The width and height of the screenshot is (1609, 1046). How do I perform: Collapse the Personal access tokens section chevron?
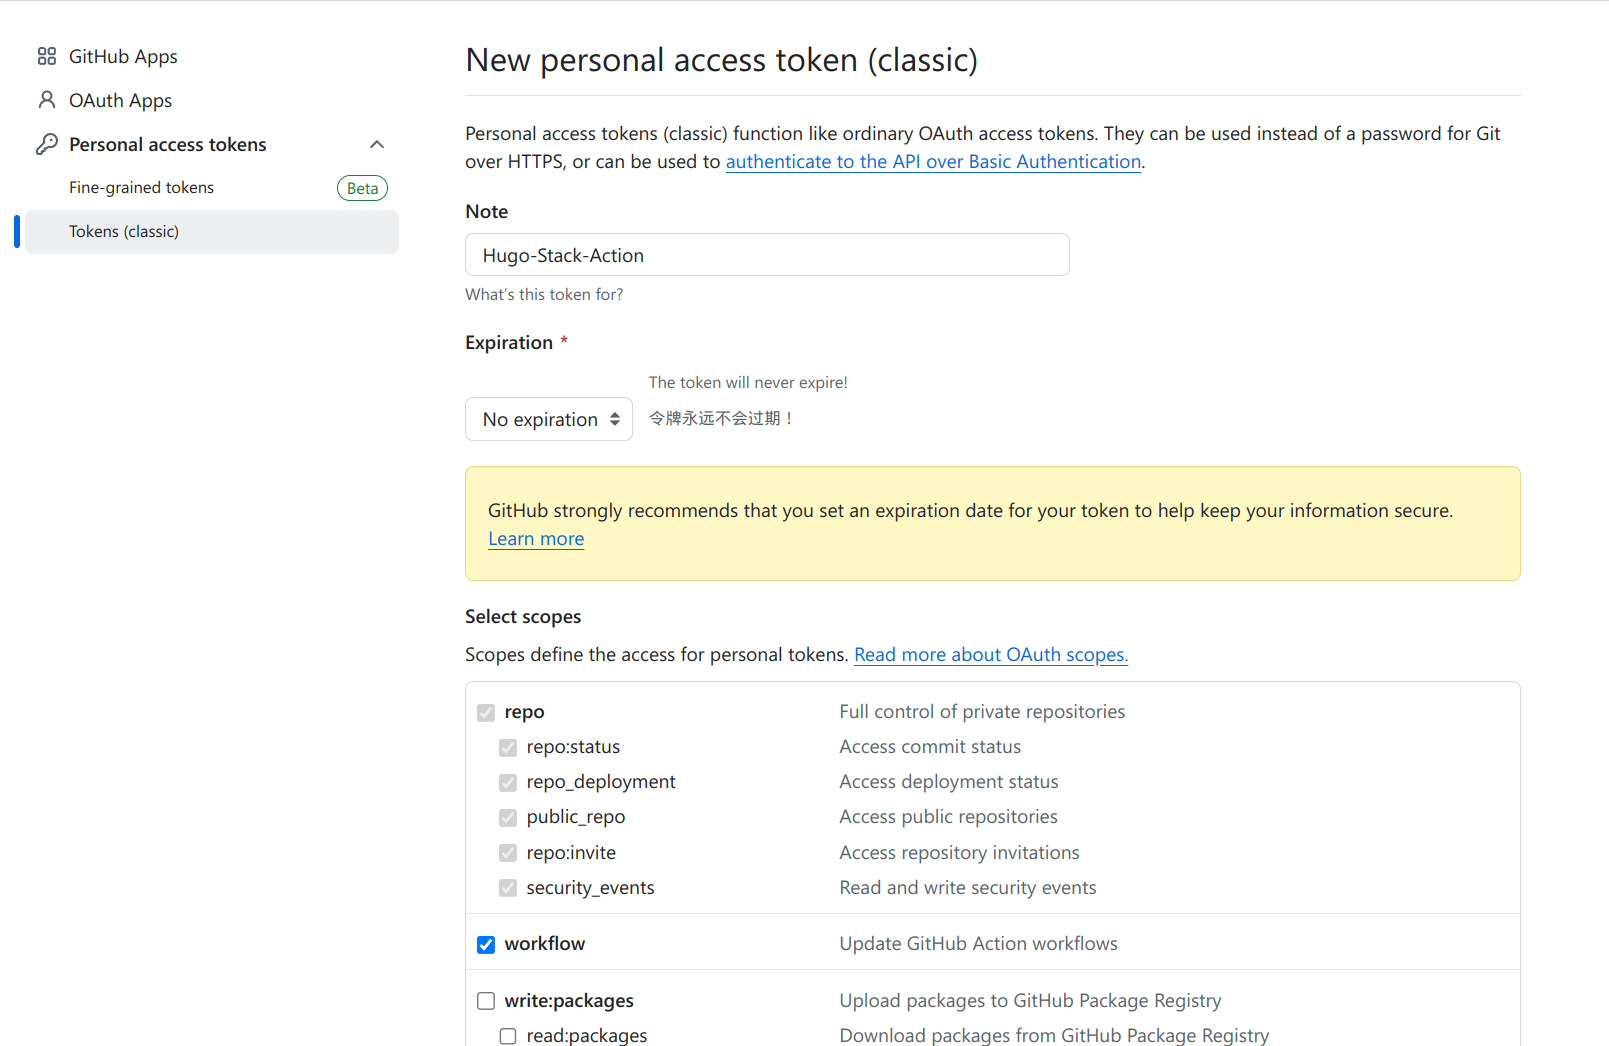(377, 144)
